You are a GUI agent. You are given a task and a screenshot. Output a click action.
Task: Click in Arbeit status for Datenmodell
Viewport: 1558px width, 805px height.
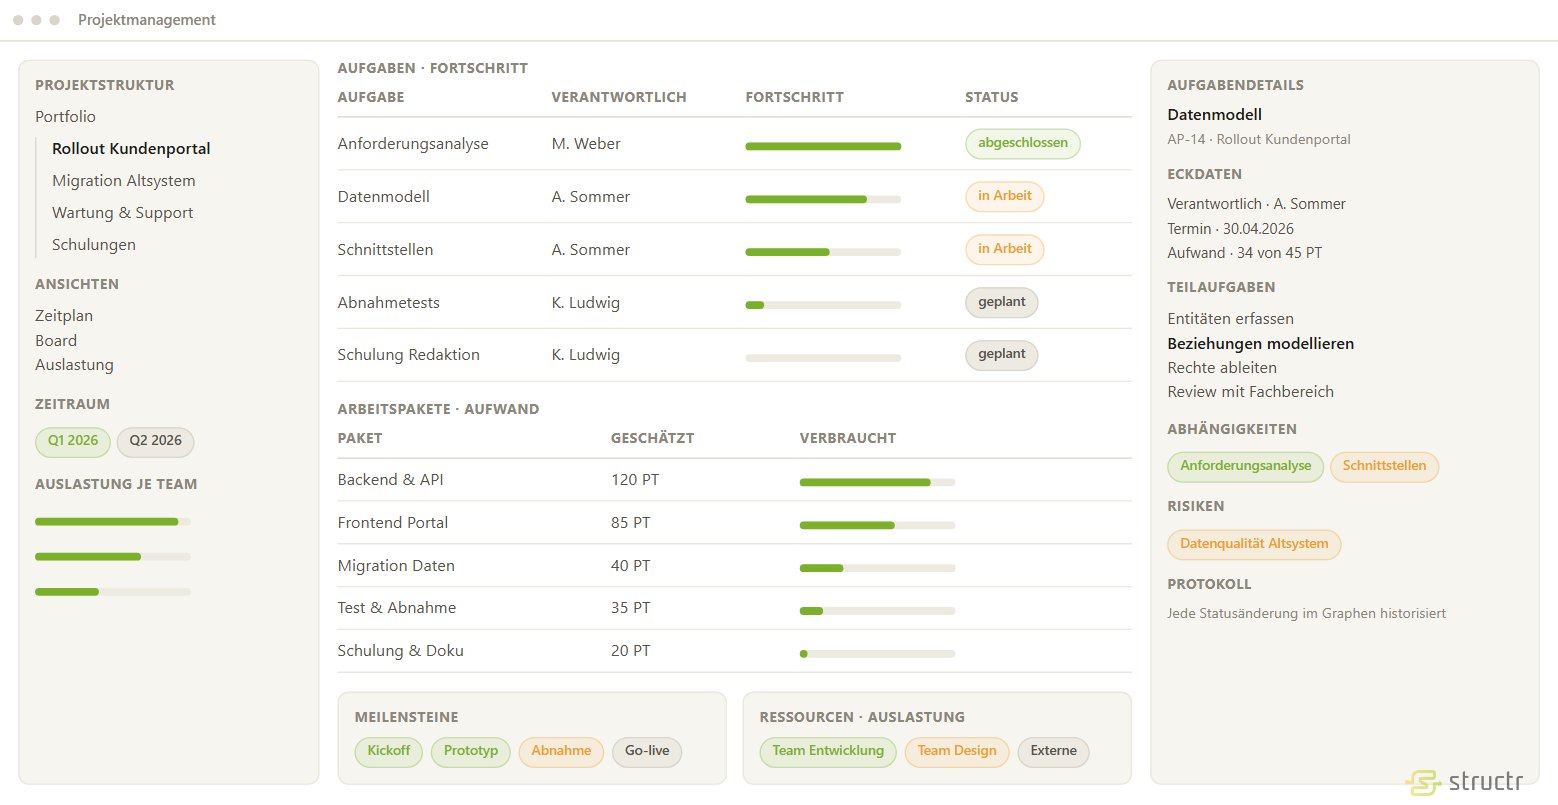[1004, 196]
